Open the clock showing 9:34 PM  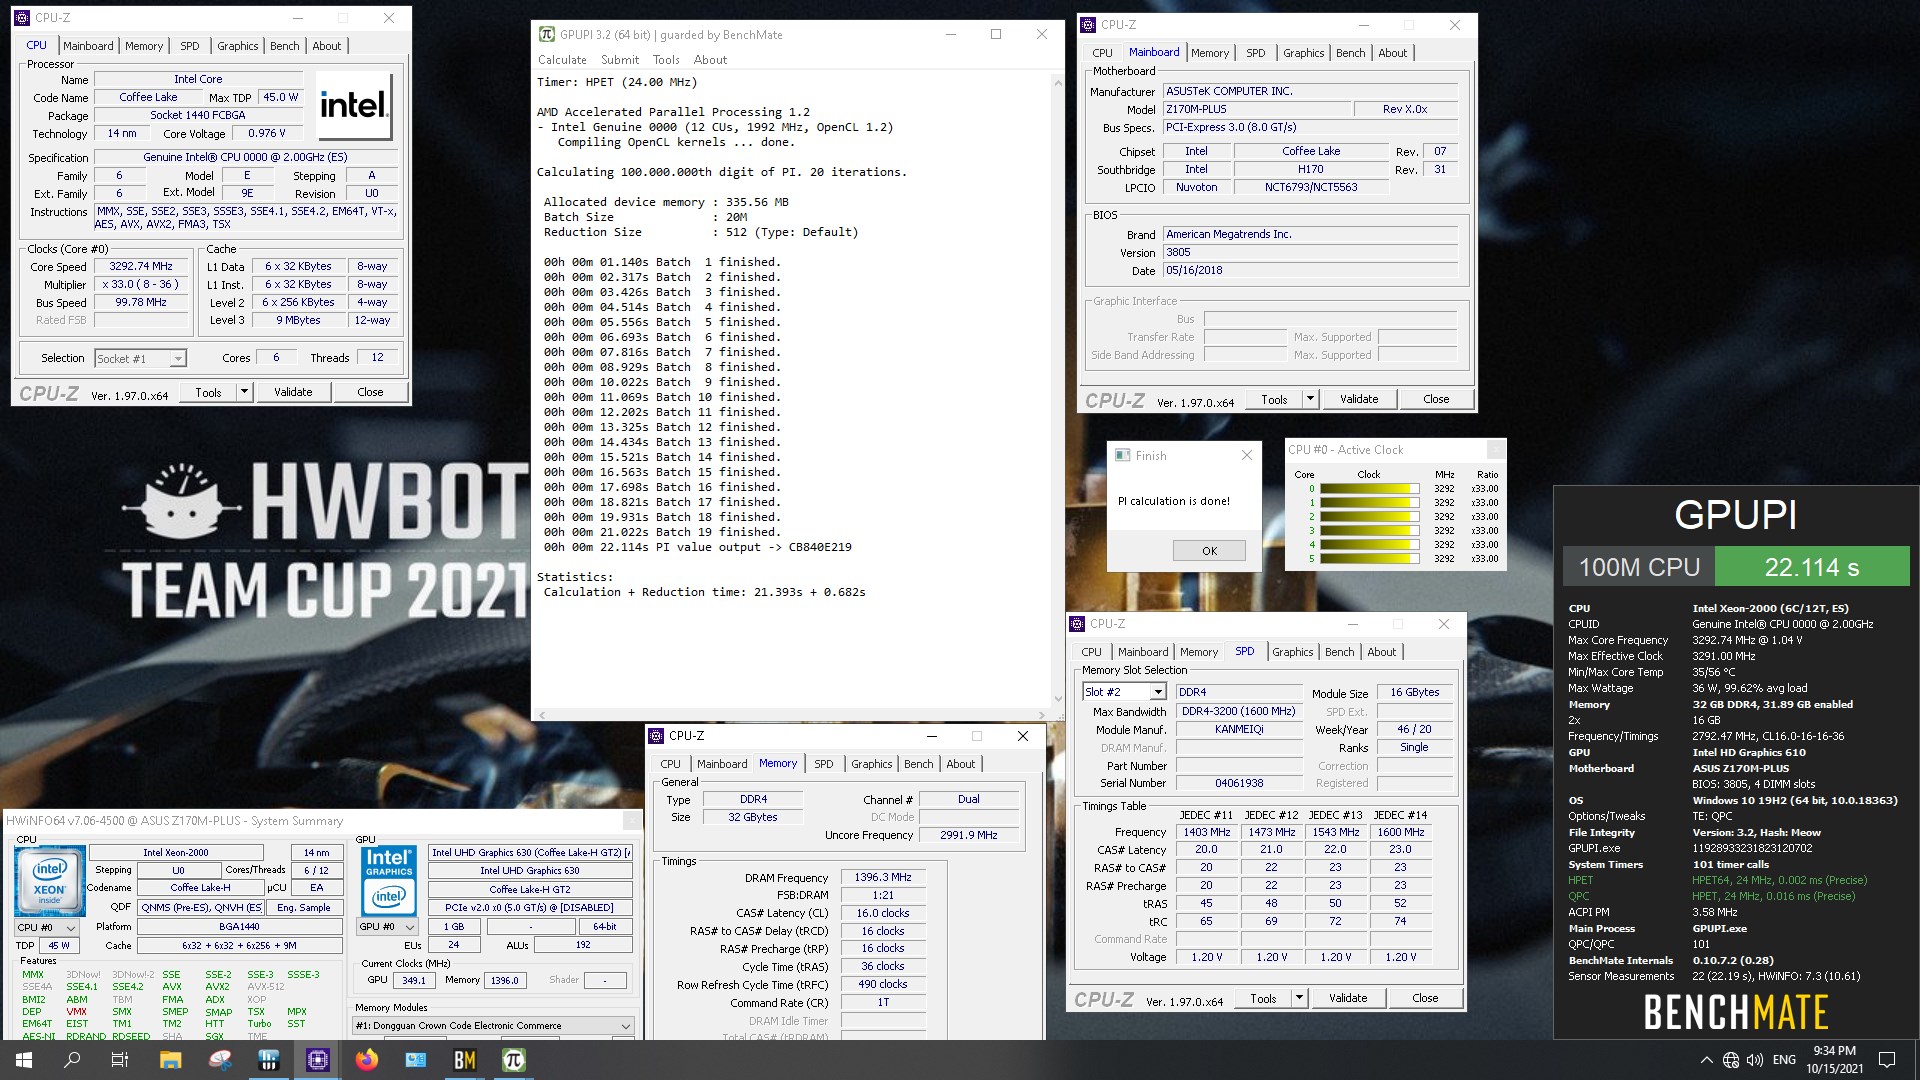1834,1060
